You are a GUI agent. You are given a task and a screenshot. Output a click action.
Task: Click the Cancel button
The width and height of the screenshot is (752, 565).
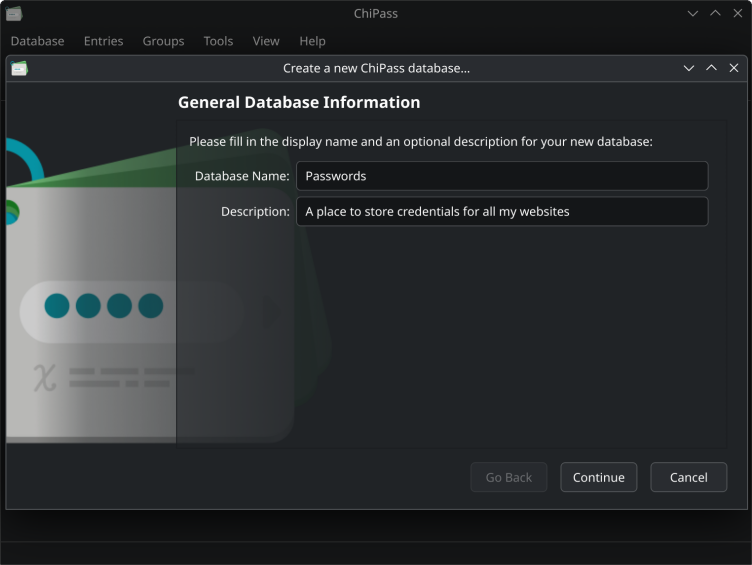pyautogui.click(x=689, y=477)
